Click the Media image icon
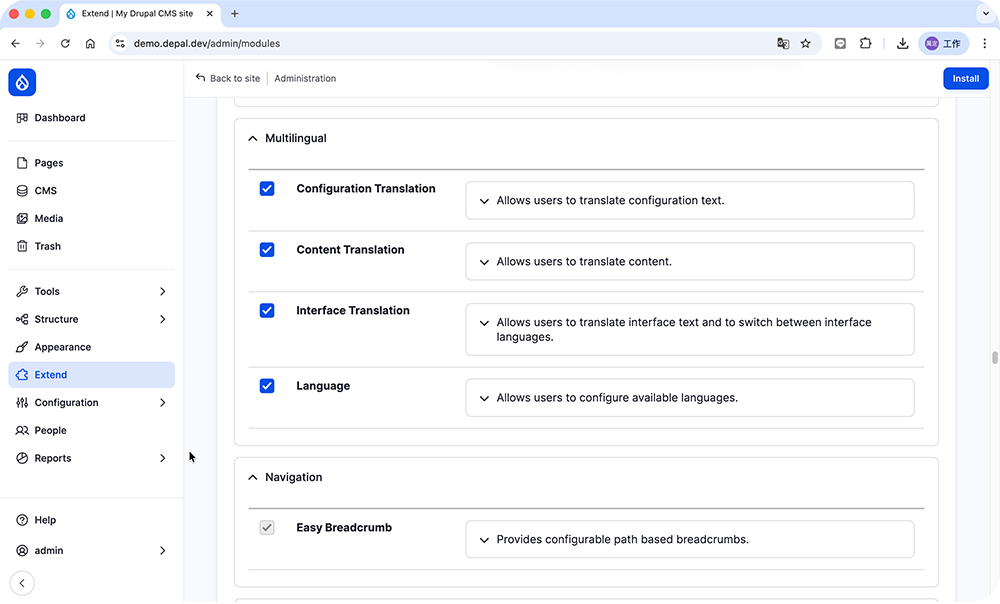The height and width of the screenshot is (604, 1000). click(22, 218)
